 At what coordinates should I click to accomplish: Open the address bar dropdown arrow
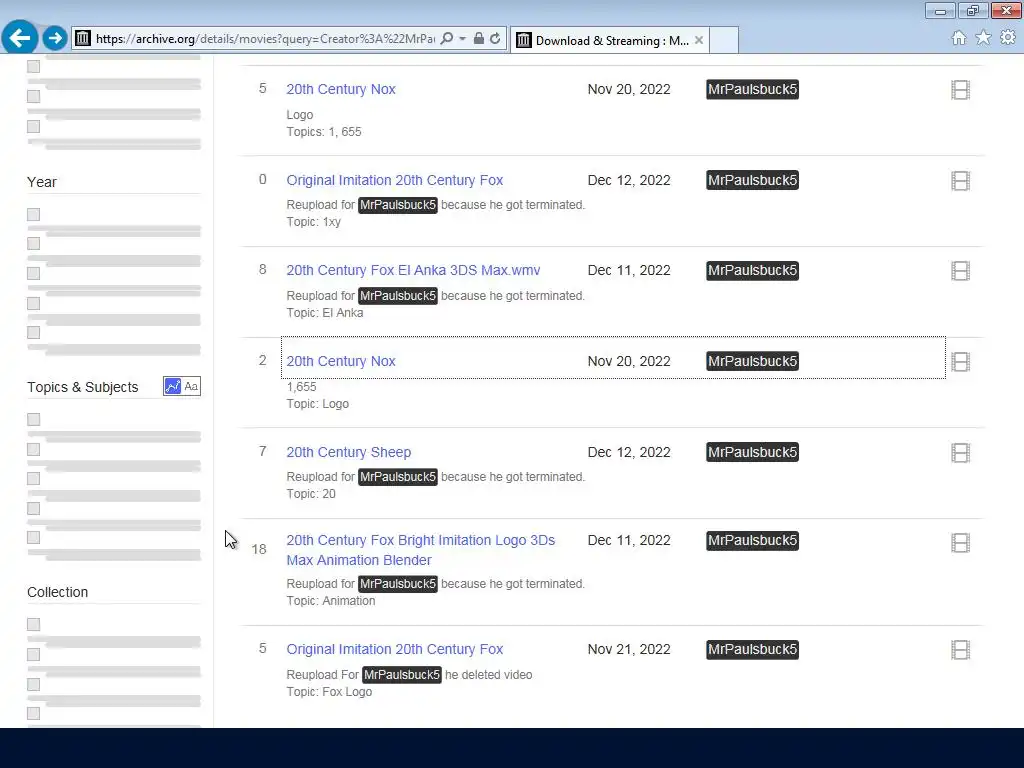462,39
